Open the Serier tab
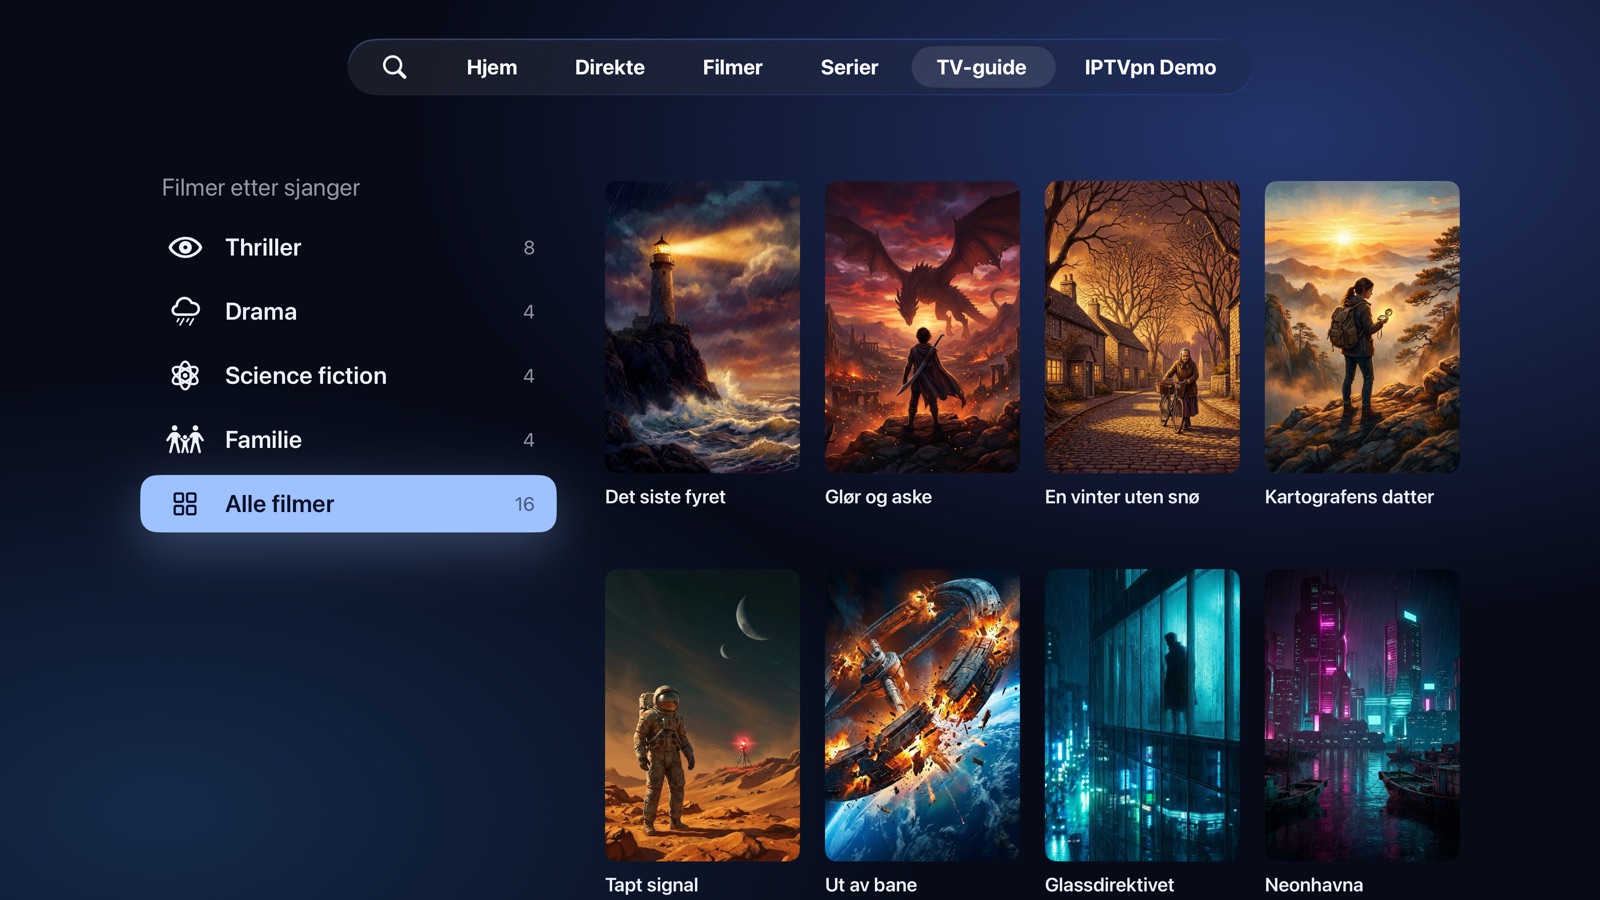This screenshot has width=1600, height=900. 849,67
